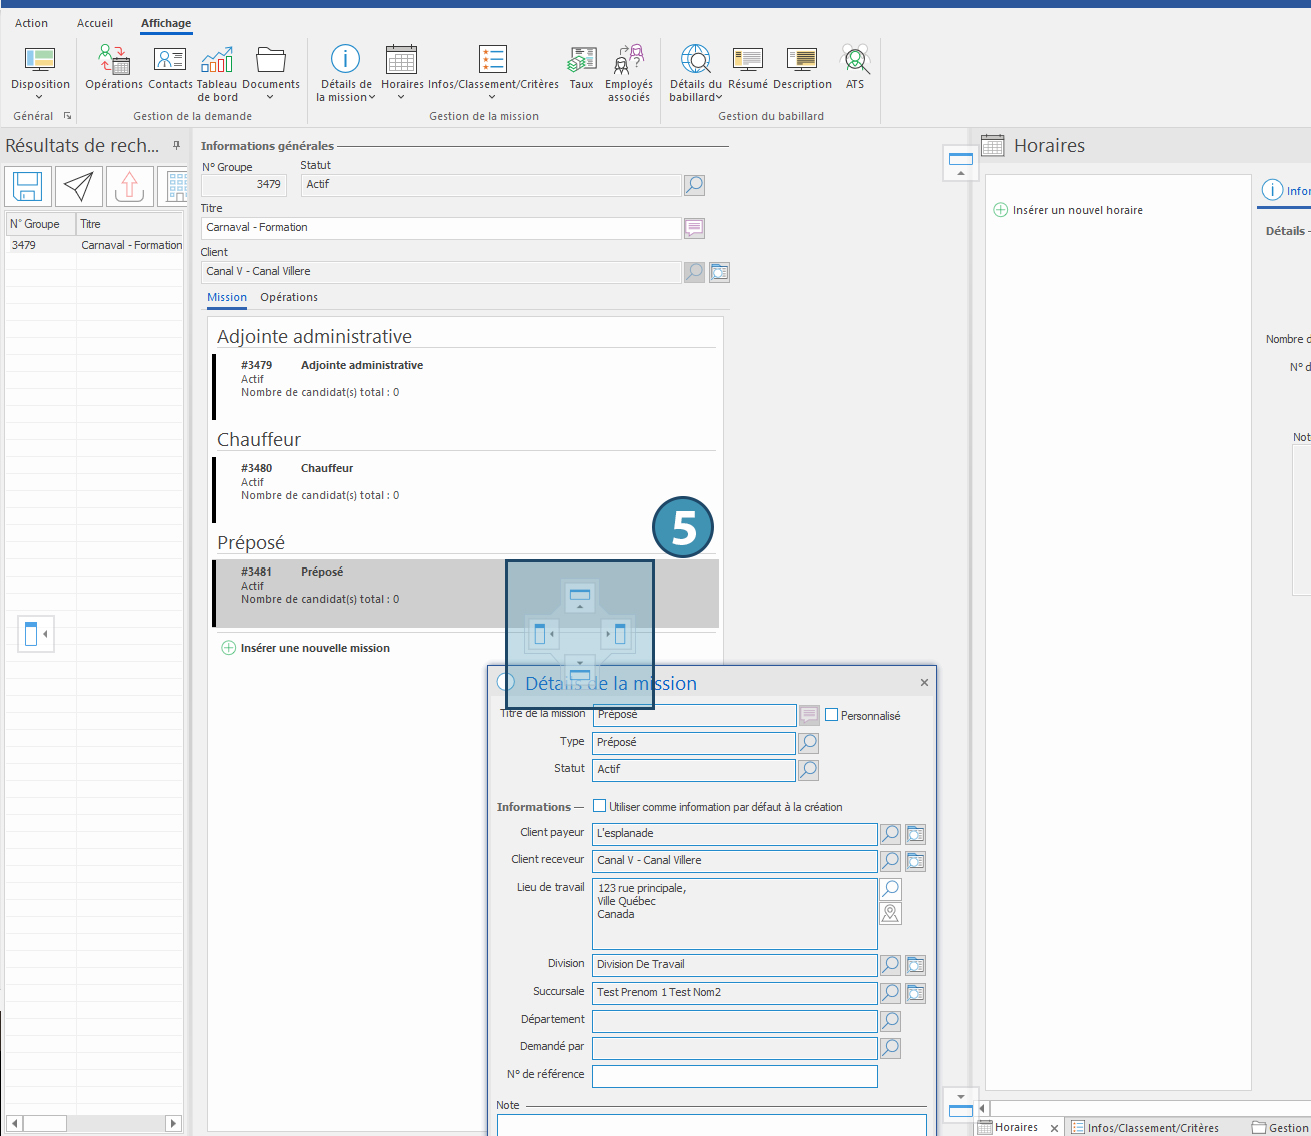Open Tableau de bord
Screen dimensions: 1311x1136
pos(217,74)
